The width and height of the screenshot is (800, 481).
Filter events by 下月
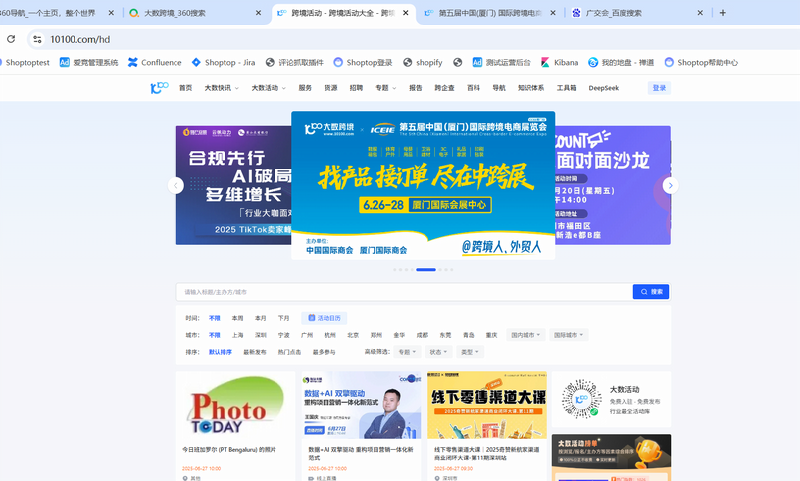coord(283,318)
